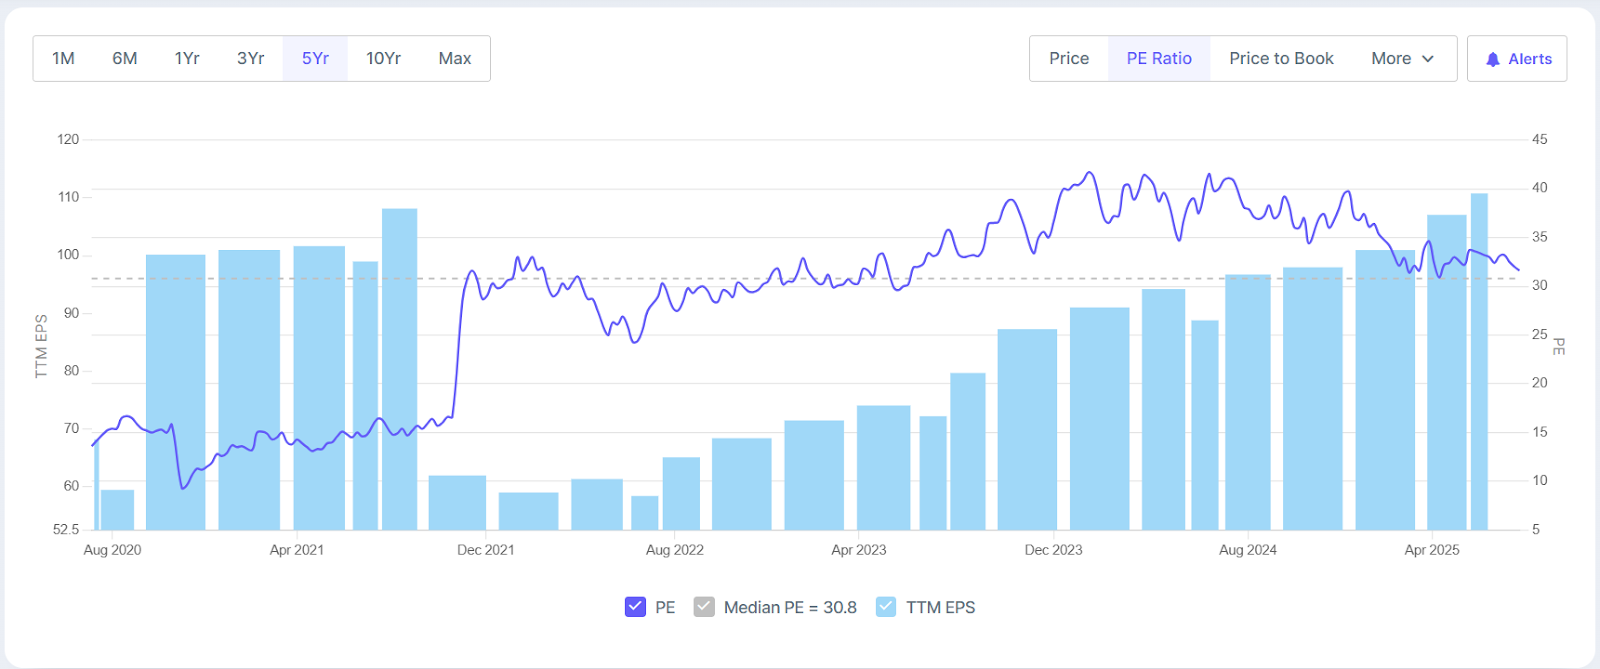The width and height of the screenshot is (1600, 669).
Task: Switch to the 10Yr time range
Action: tap(383, 58)
